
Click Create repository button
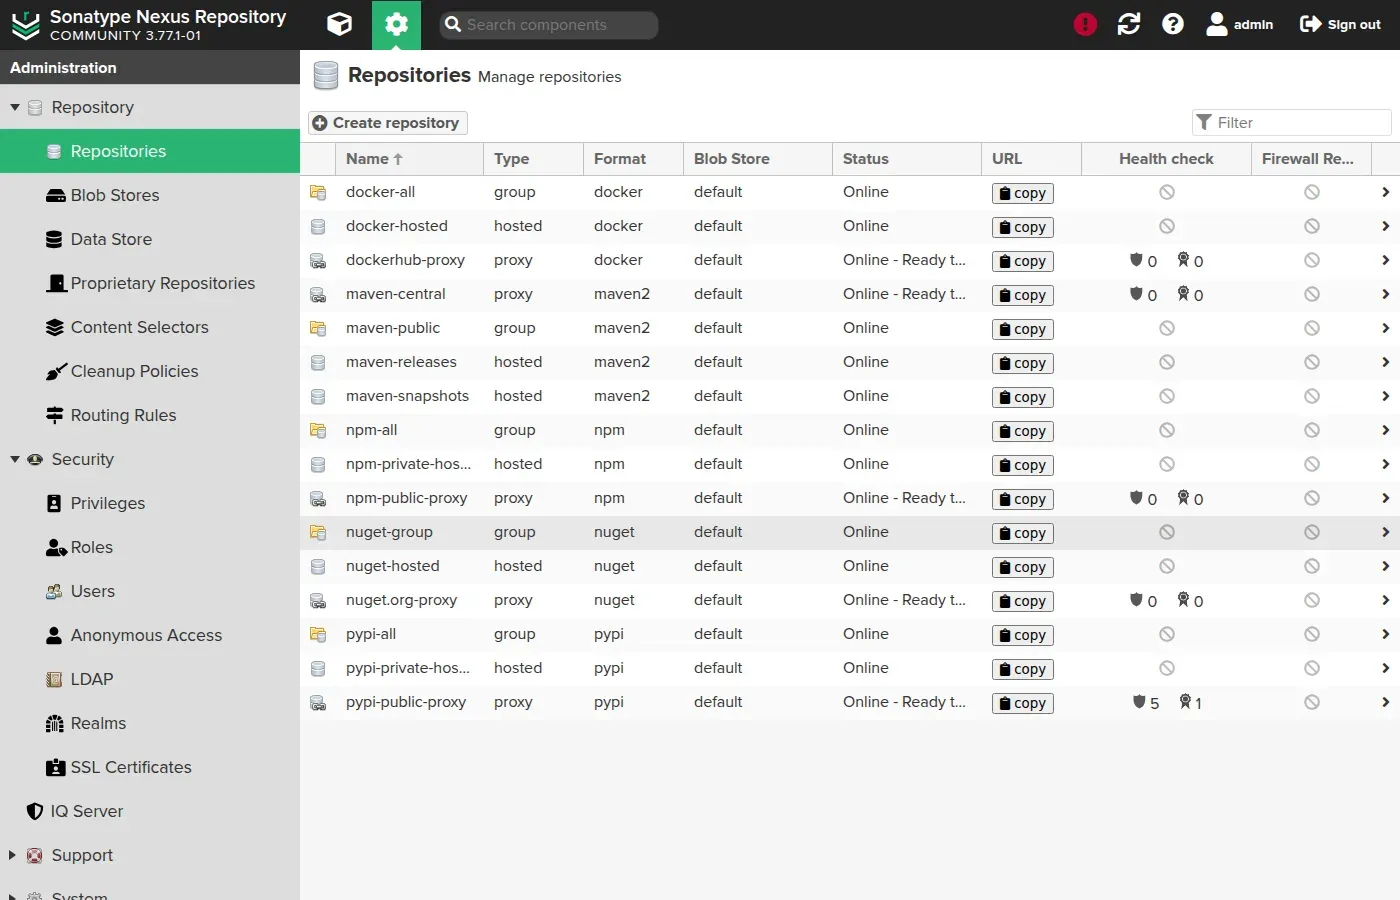387,122
